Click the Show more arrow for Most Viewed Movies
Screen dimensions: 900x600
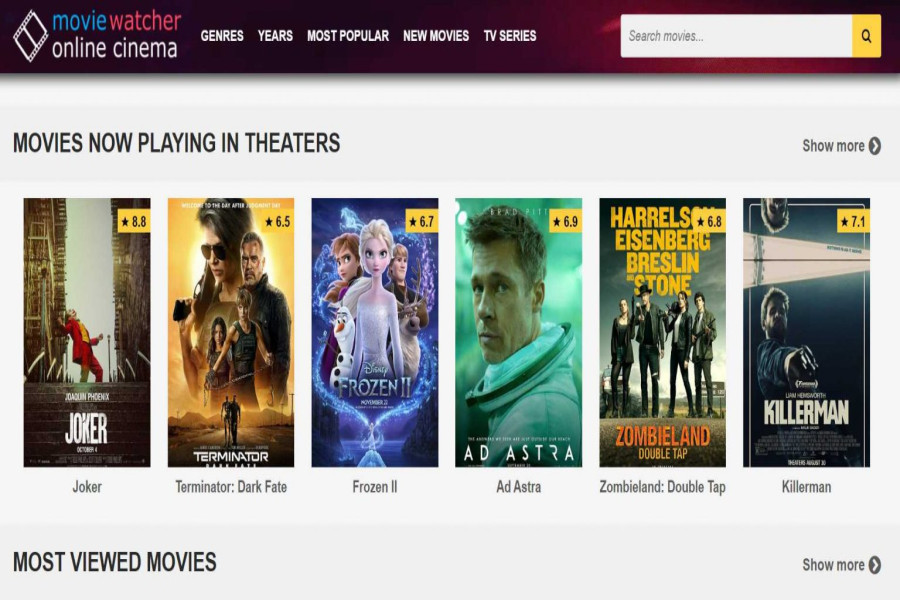tap(875, 565)
